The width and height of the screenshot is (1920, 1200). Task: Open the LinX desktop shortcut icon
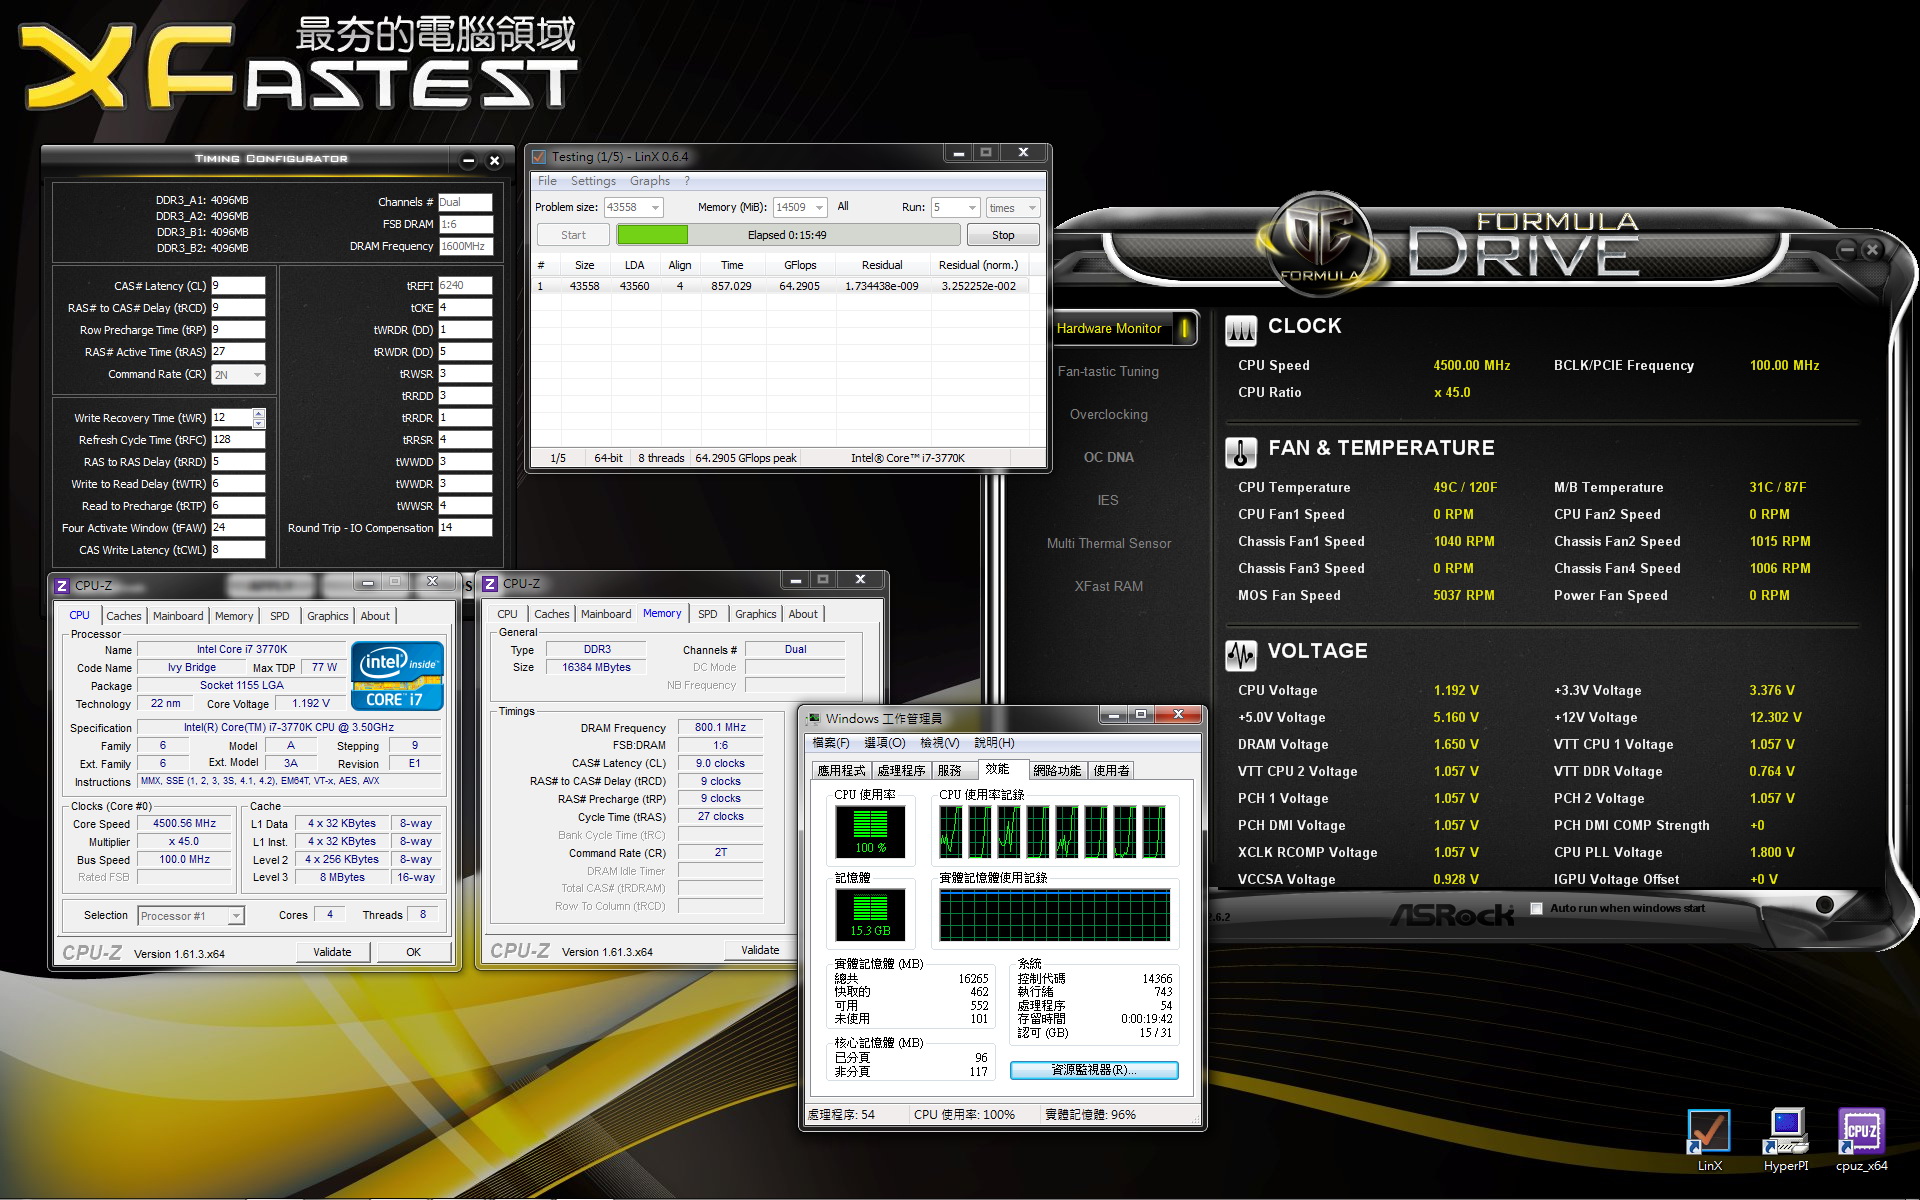pyautogui.click(x=1709, y=1131)
